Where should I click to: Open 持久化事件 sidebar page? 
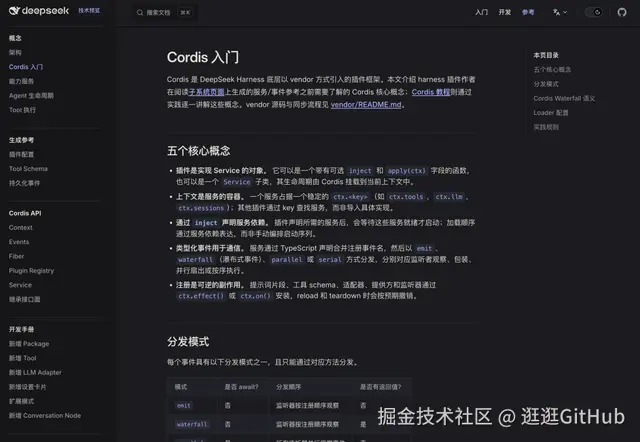pos(24,183)
